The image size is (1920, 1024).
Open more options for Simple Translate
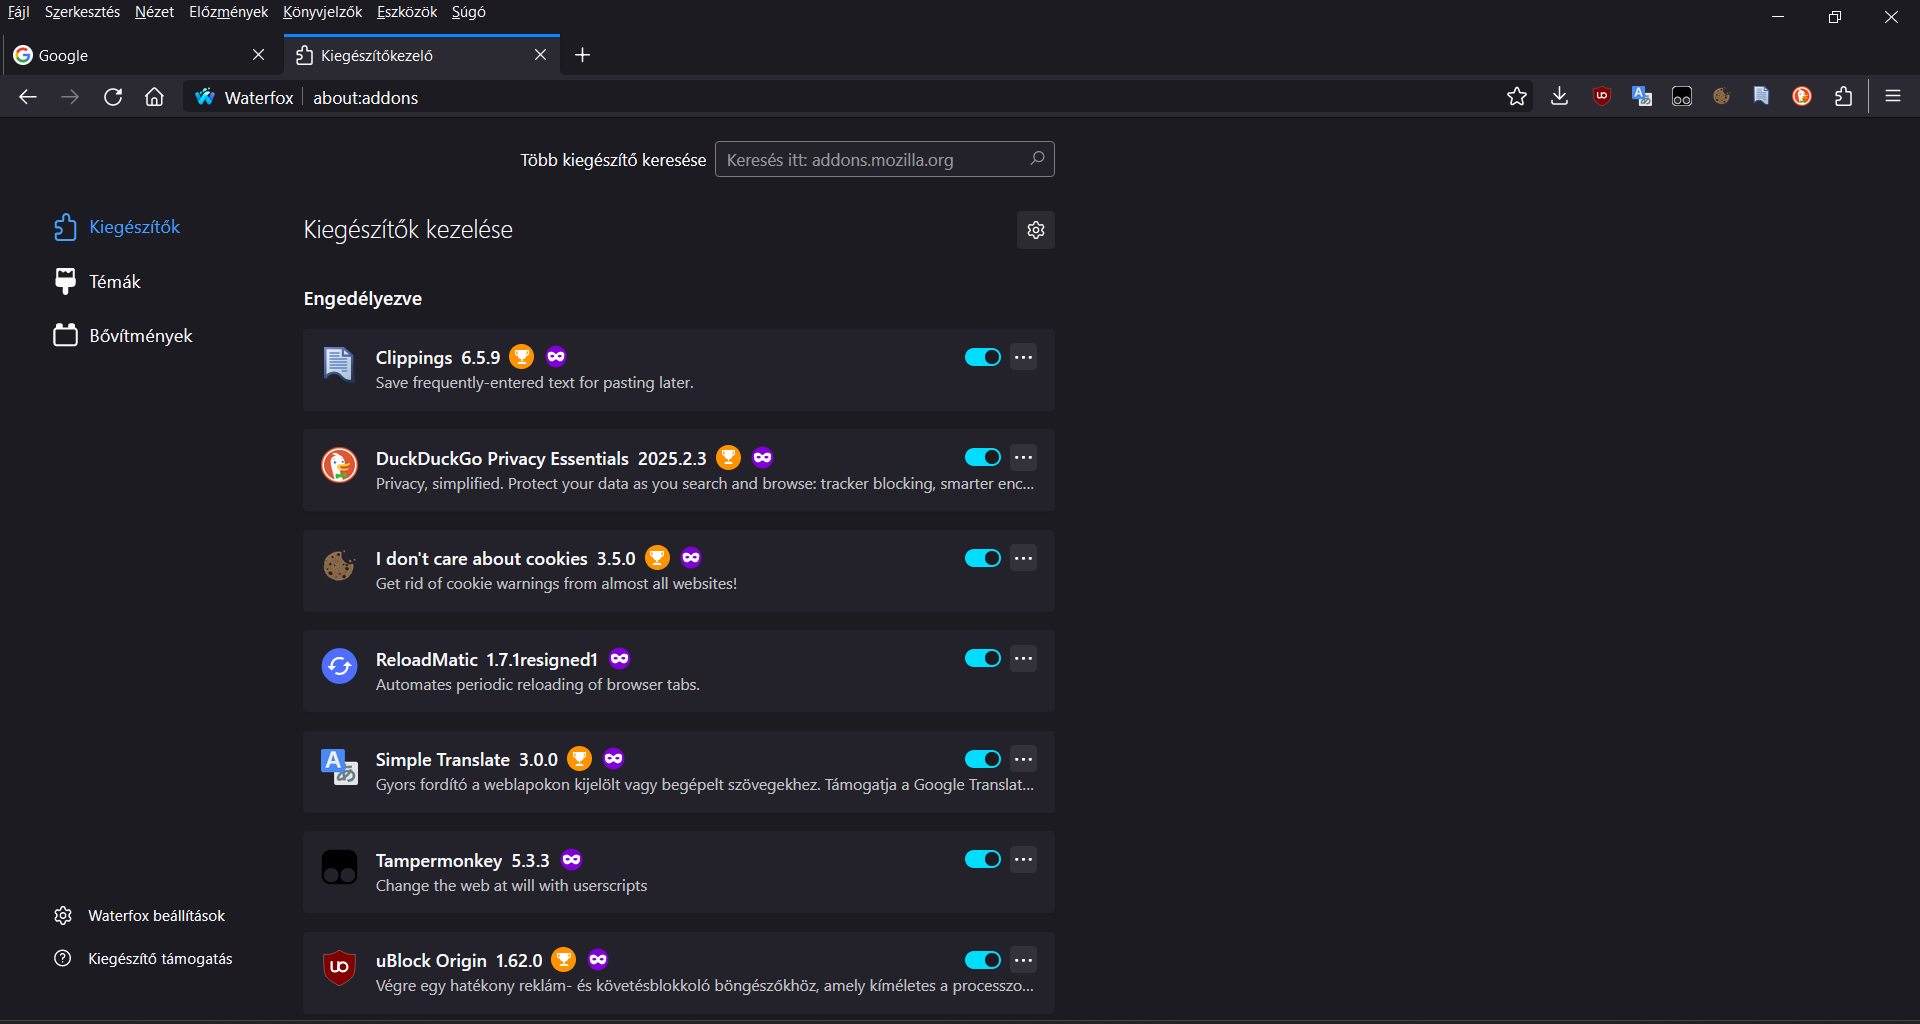pos(1023,759)
